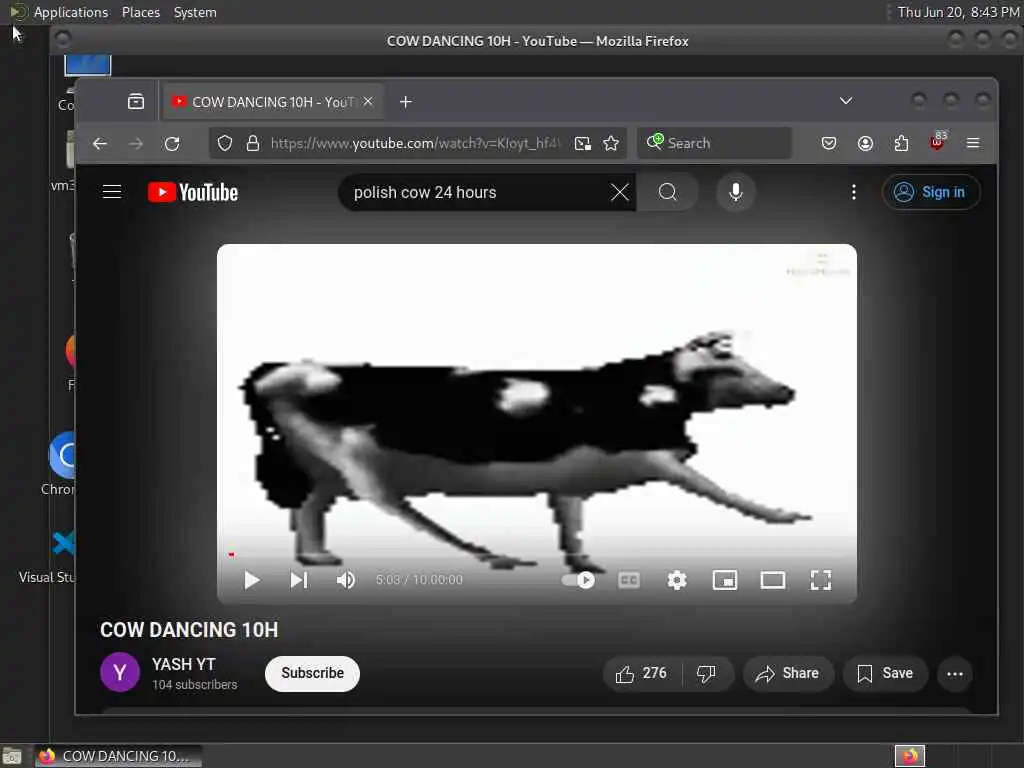This screenshot has width=1024, height=768.
Task: Click the 104 subscribers text
Action: (x=195, y=684)
